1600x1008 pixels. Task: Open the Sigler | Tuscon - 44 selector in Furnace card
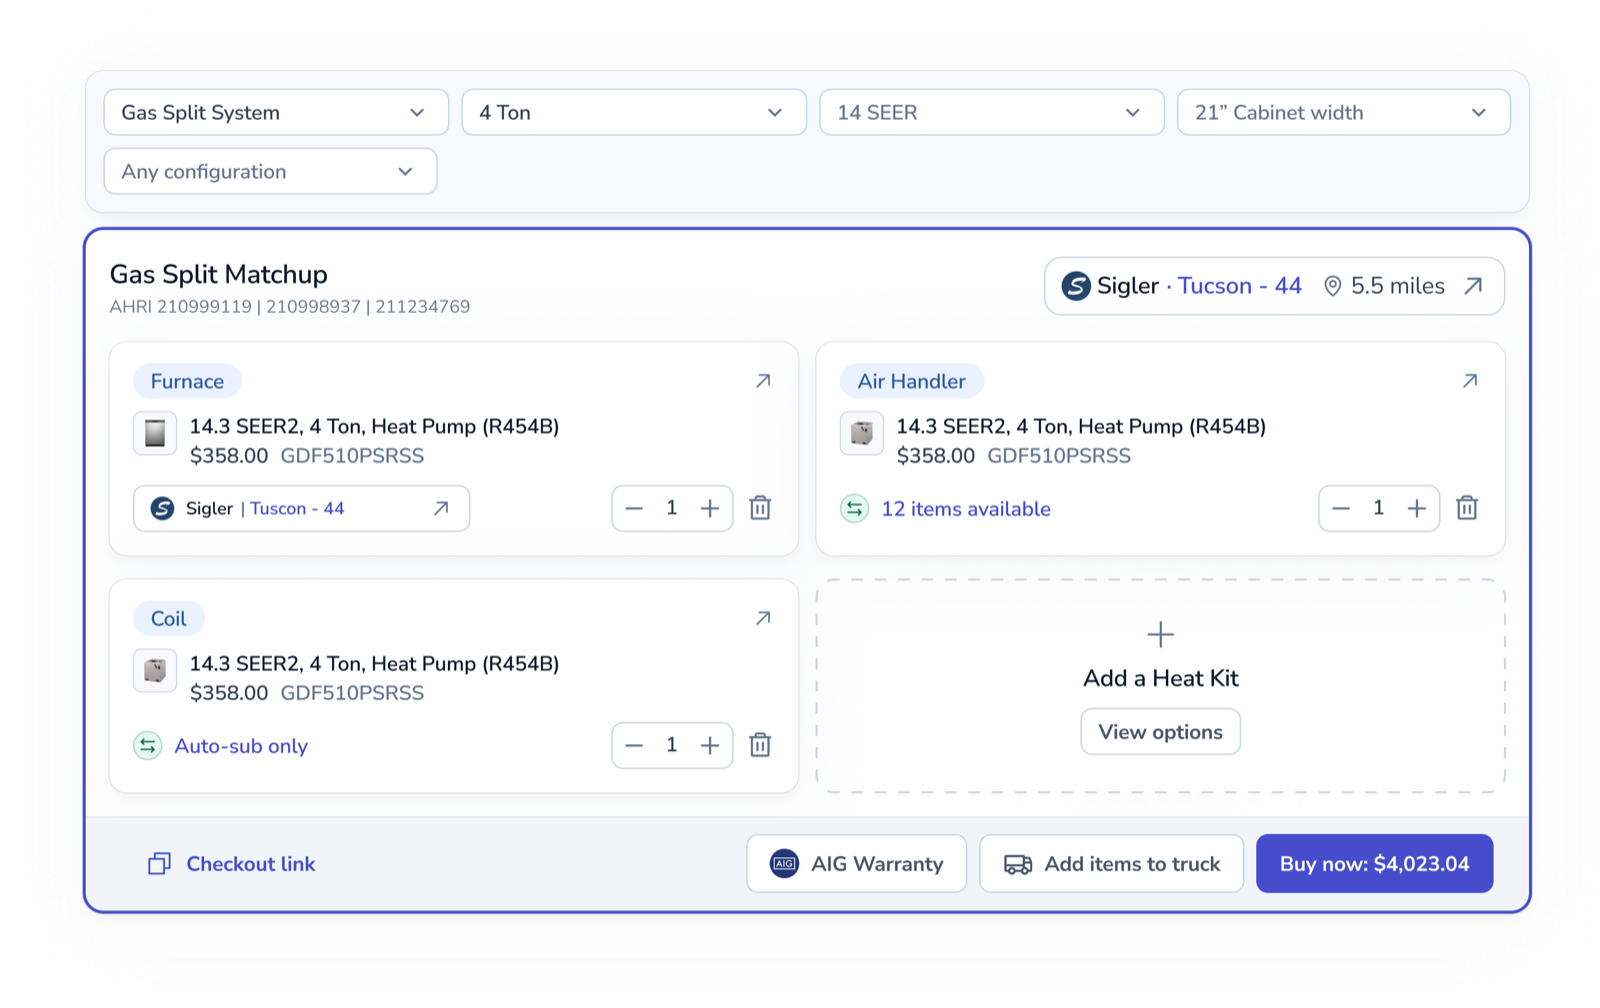[302, 509]
